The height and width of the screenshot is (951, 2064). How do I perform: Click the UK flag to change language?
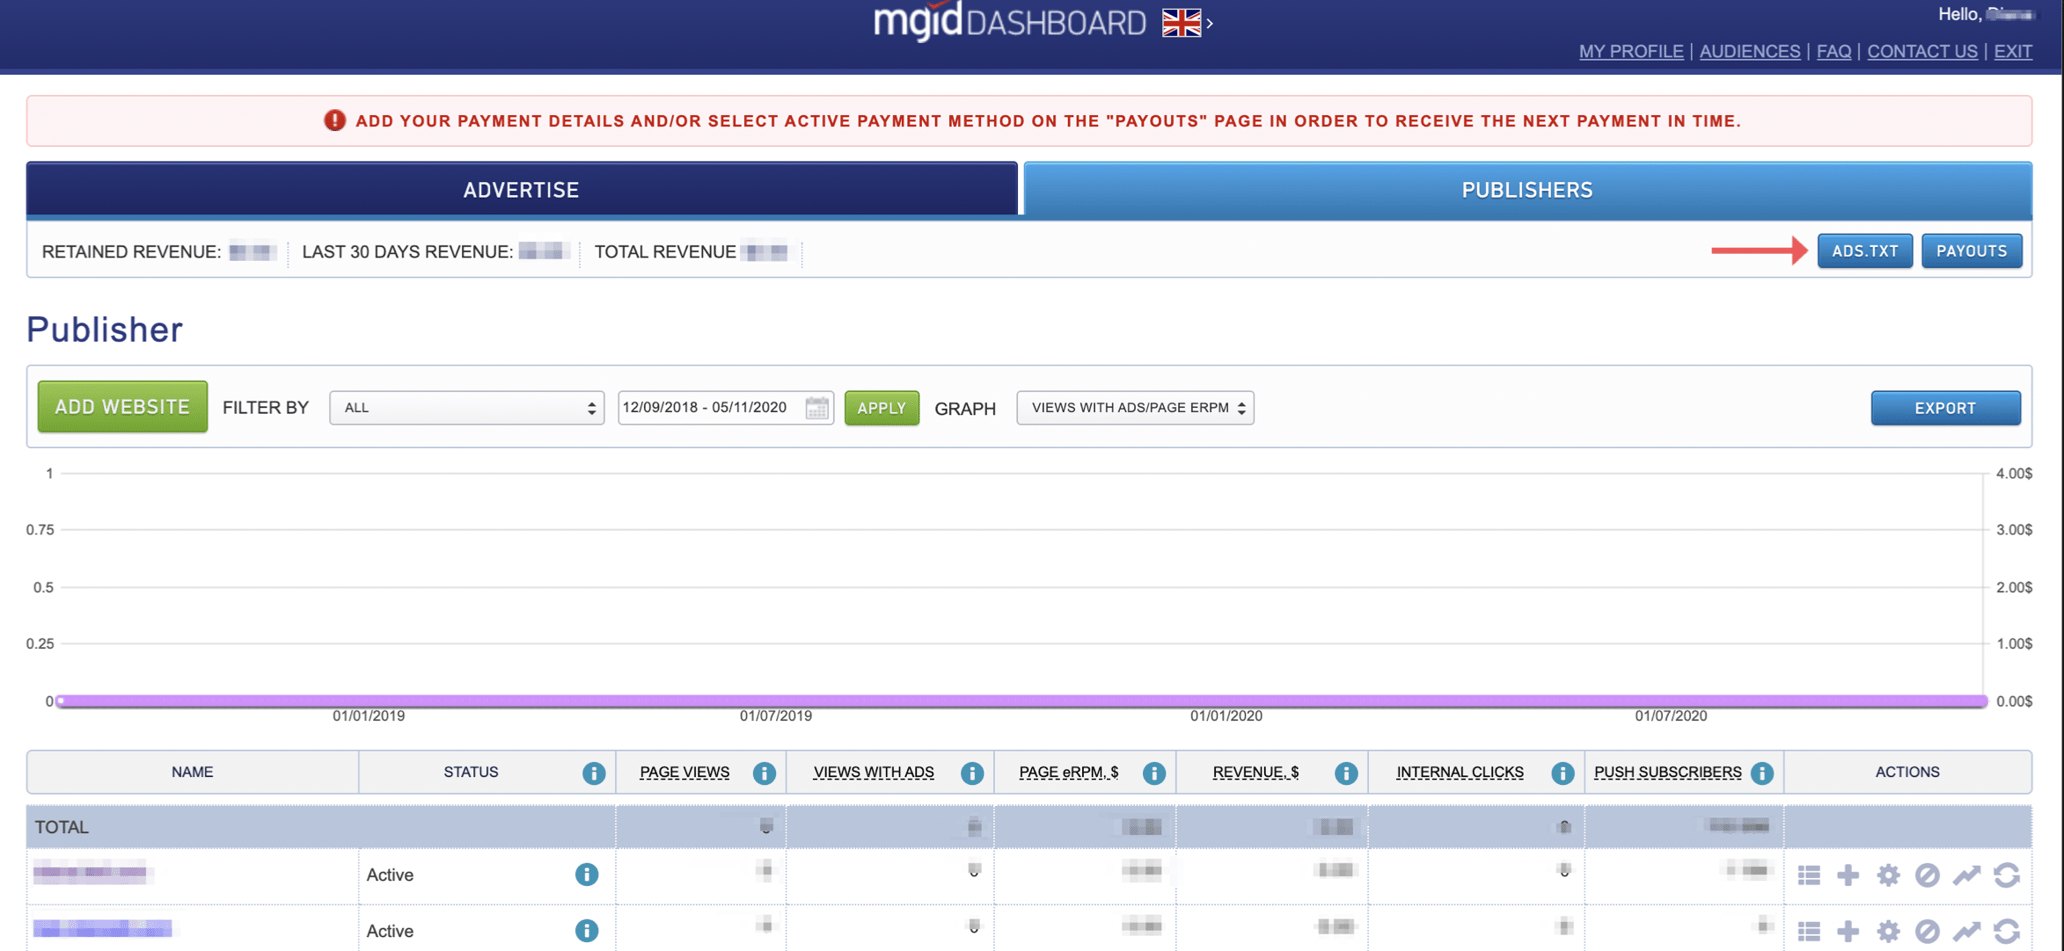coord(1184,21)
